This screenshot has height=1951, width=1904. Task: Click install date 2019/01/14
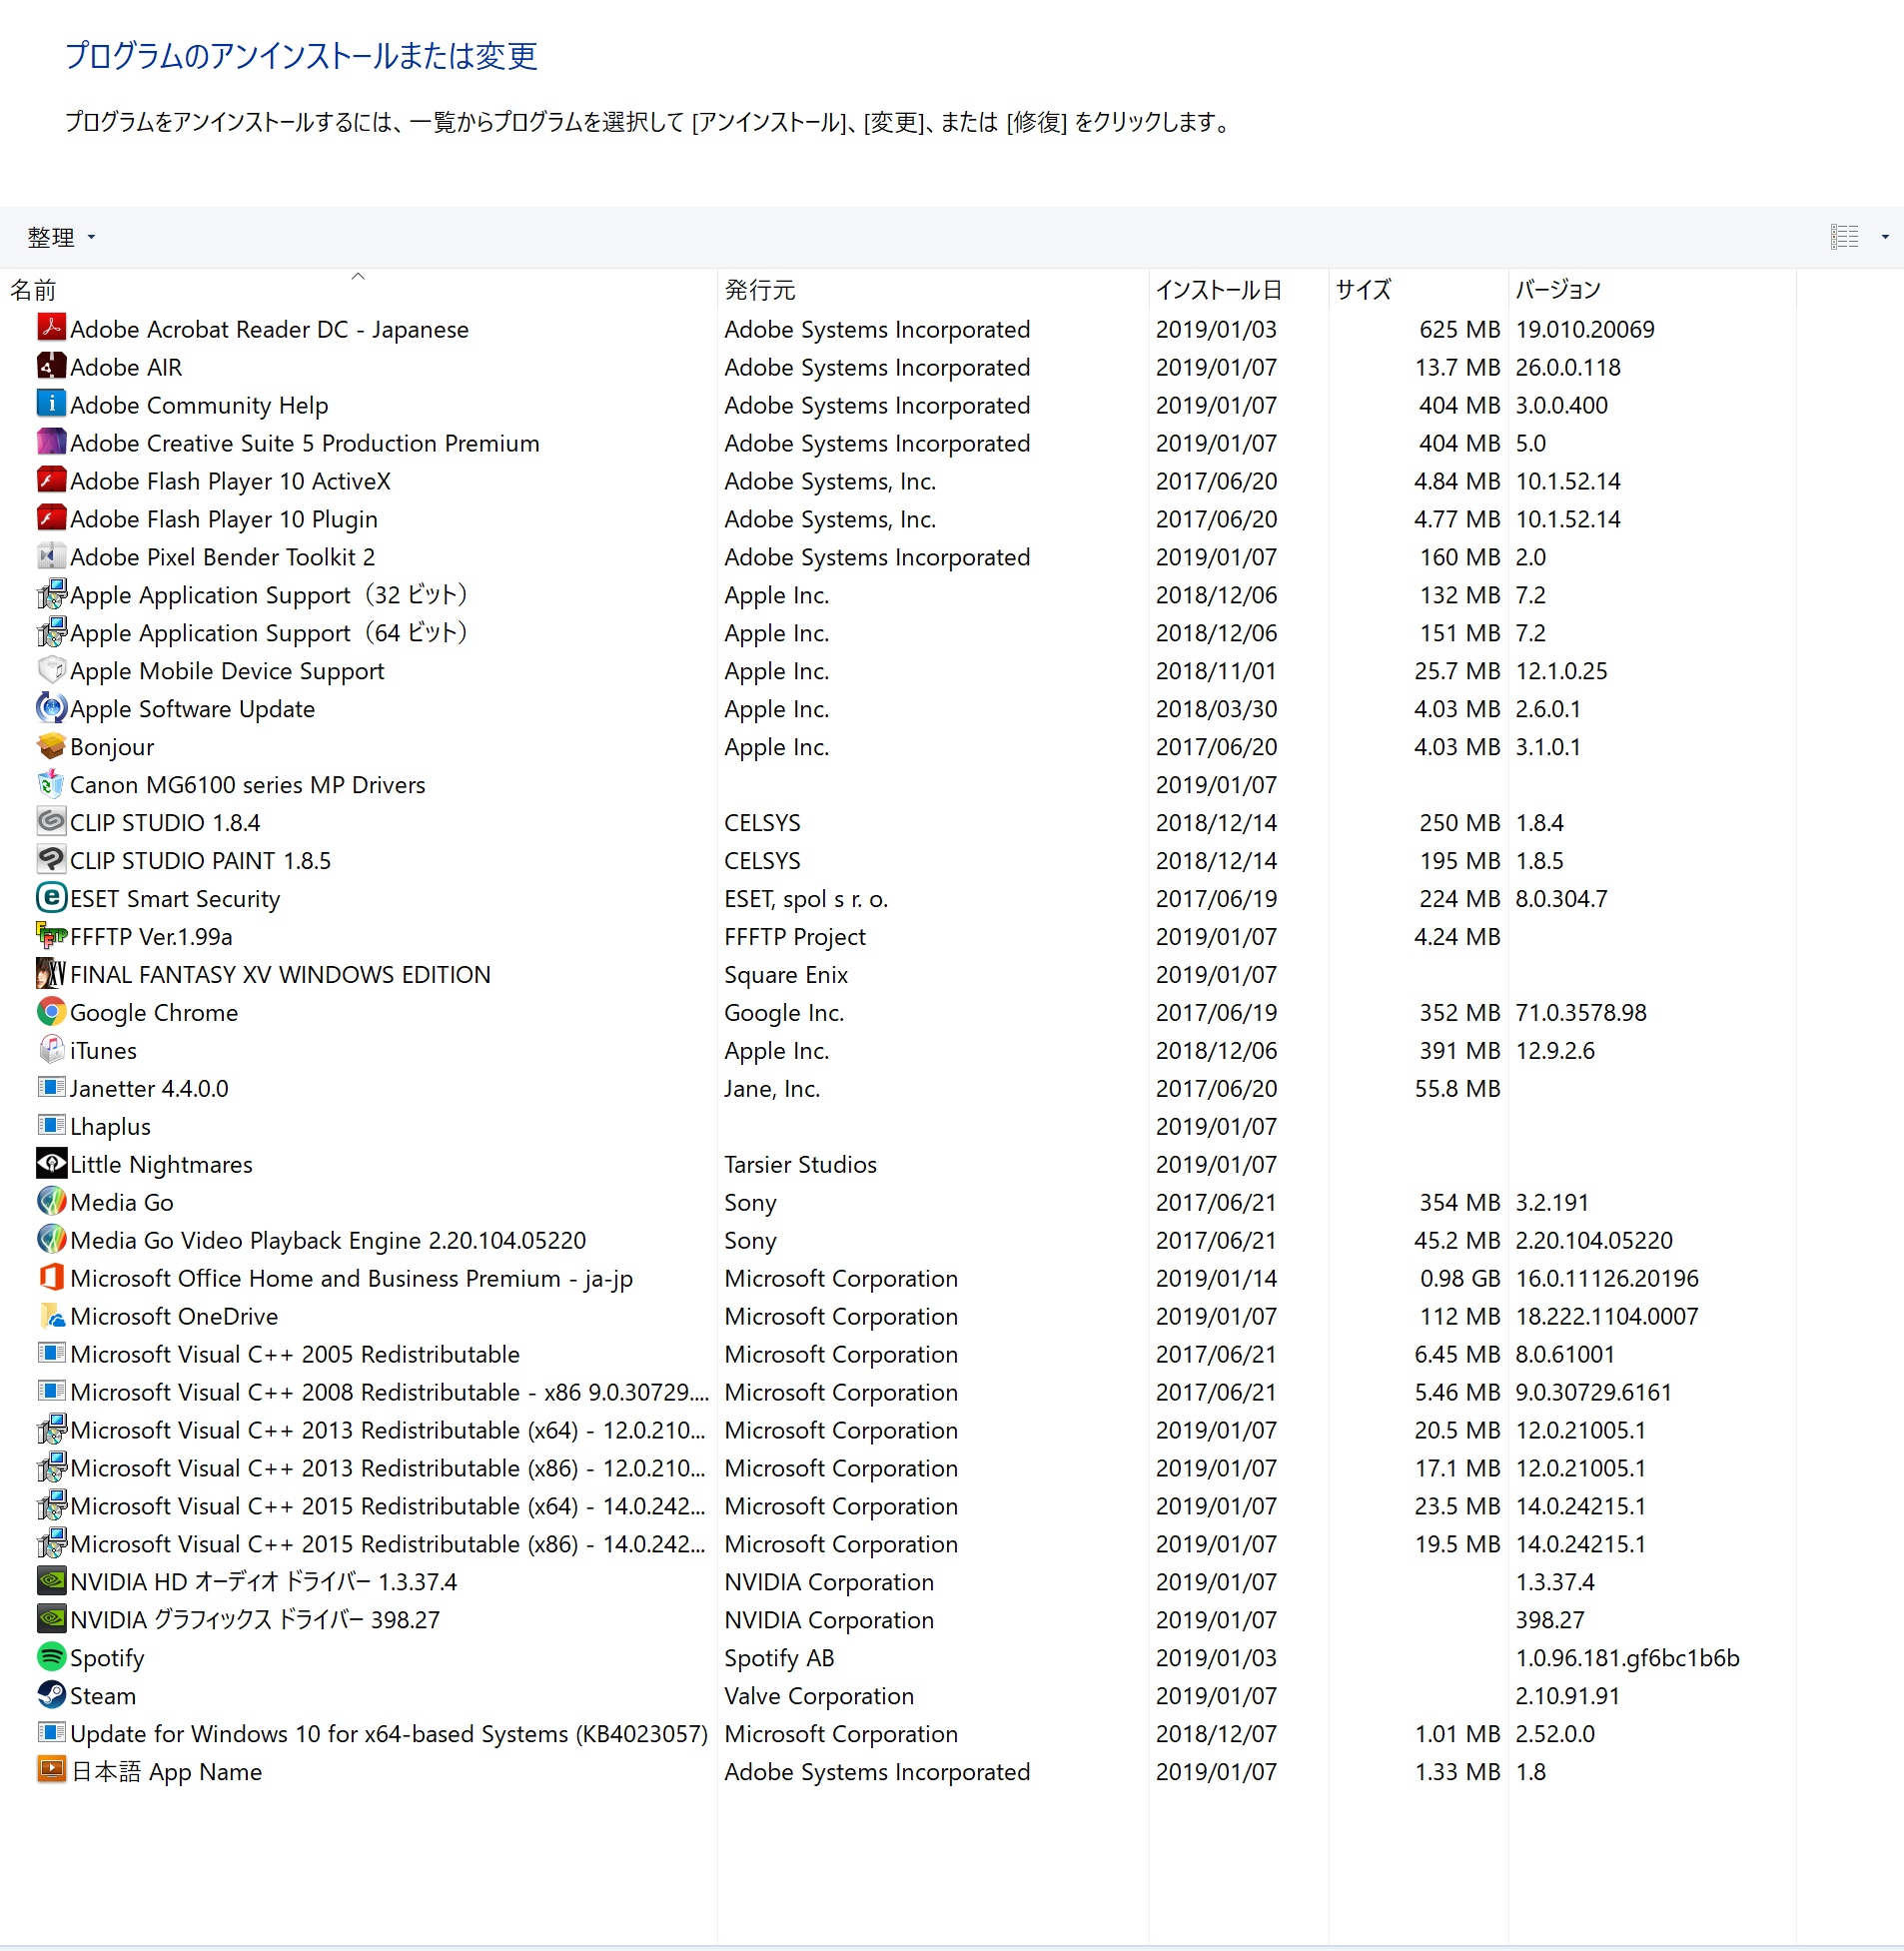[x=1216, y=1278]
